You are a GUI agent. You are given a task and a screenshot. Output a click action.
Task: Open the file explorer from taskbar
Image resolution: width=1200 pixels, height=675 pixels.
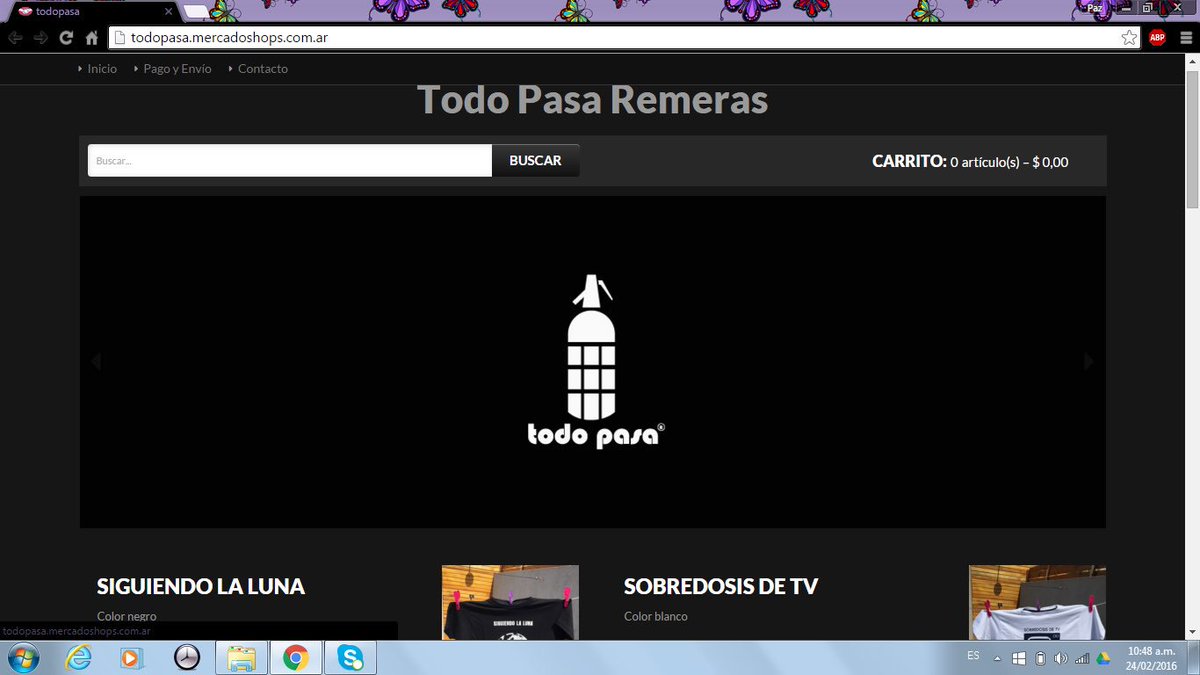coord(241,658)
